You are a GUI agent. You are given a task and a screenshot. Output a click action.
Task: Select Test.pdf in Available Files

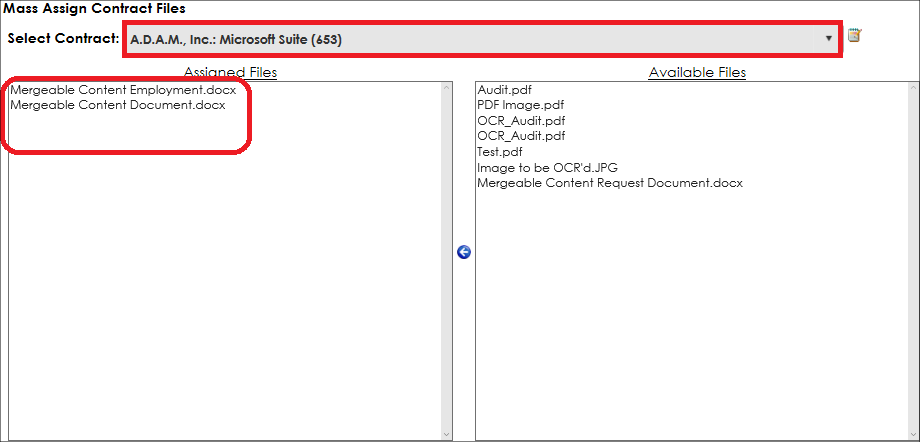[500, 151]
